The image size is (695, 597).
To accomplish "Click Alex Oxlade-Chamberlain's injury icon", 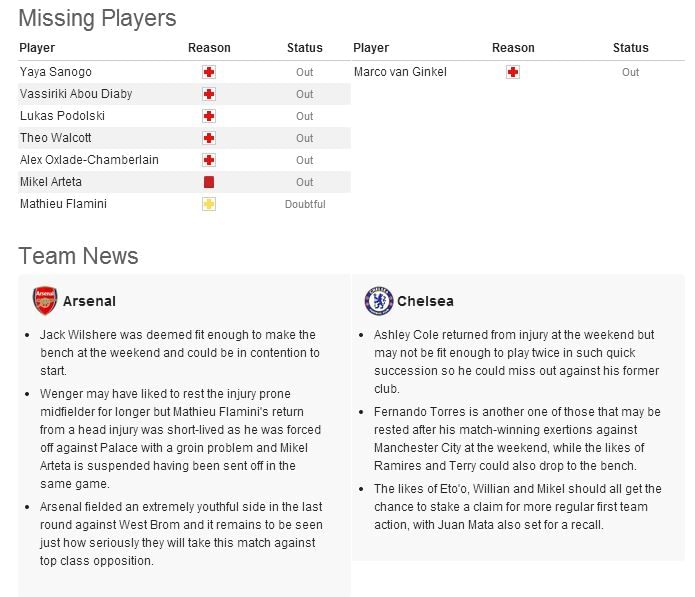I will coord(209,160).
